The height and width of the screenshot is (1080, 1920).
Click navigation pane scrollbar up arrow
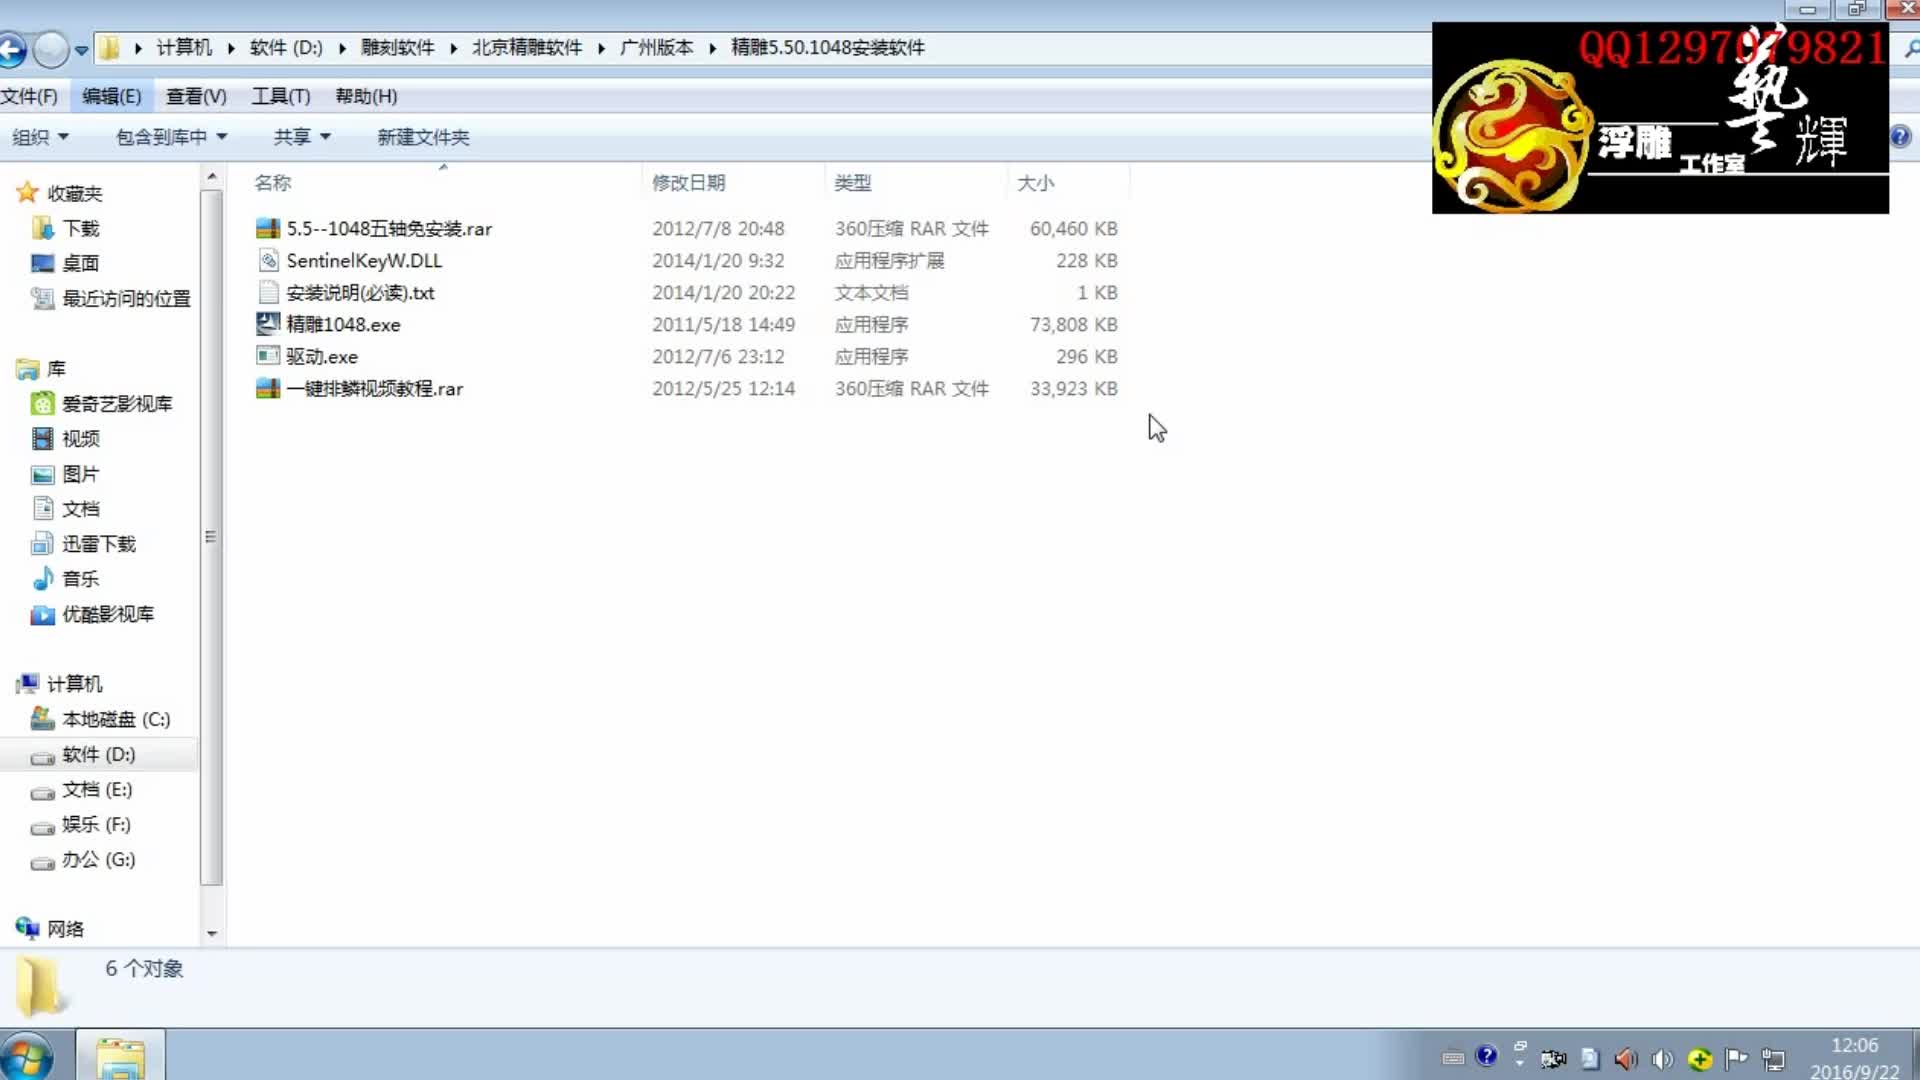pos(211,177)
